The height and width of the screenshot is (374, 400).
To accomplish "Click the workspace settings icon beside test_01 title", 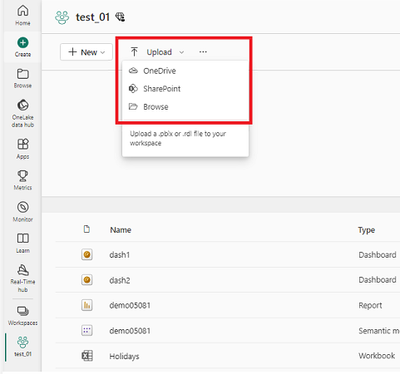I will [x=120, y=17].
